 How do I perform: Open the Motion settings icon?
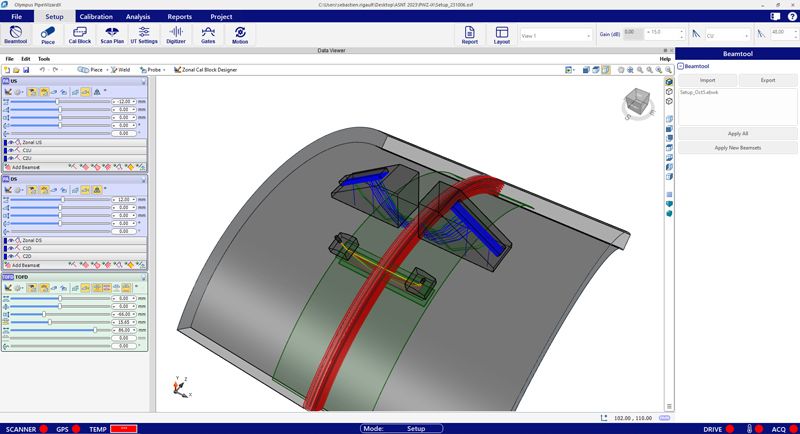[x=240, y=35]
